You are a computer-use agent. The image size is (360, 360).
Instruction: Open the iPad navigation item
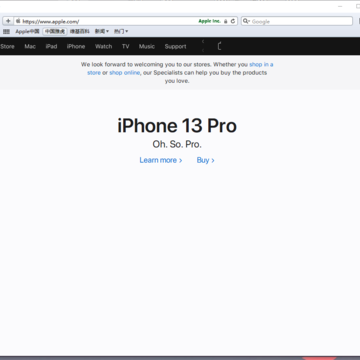coord(51,46)
